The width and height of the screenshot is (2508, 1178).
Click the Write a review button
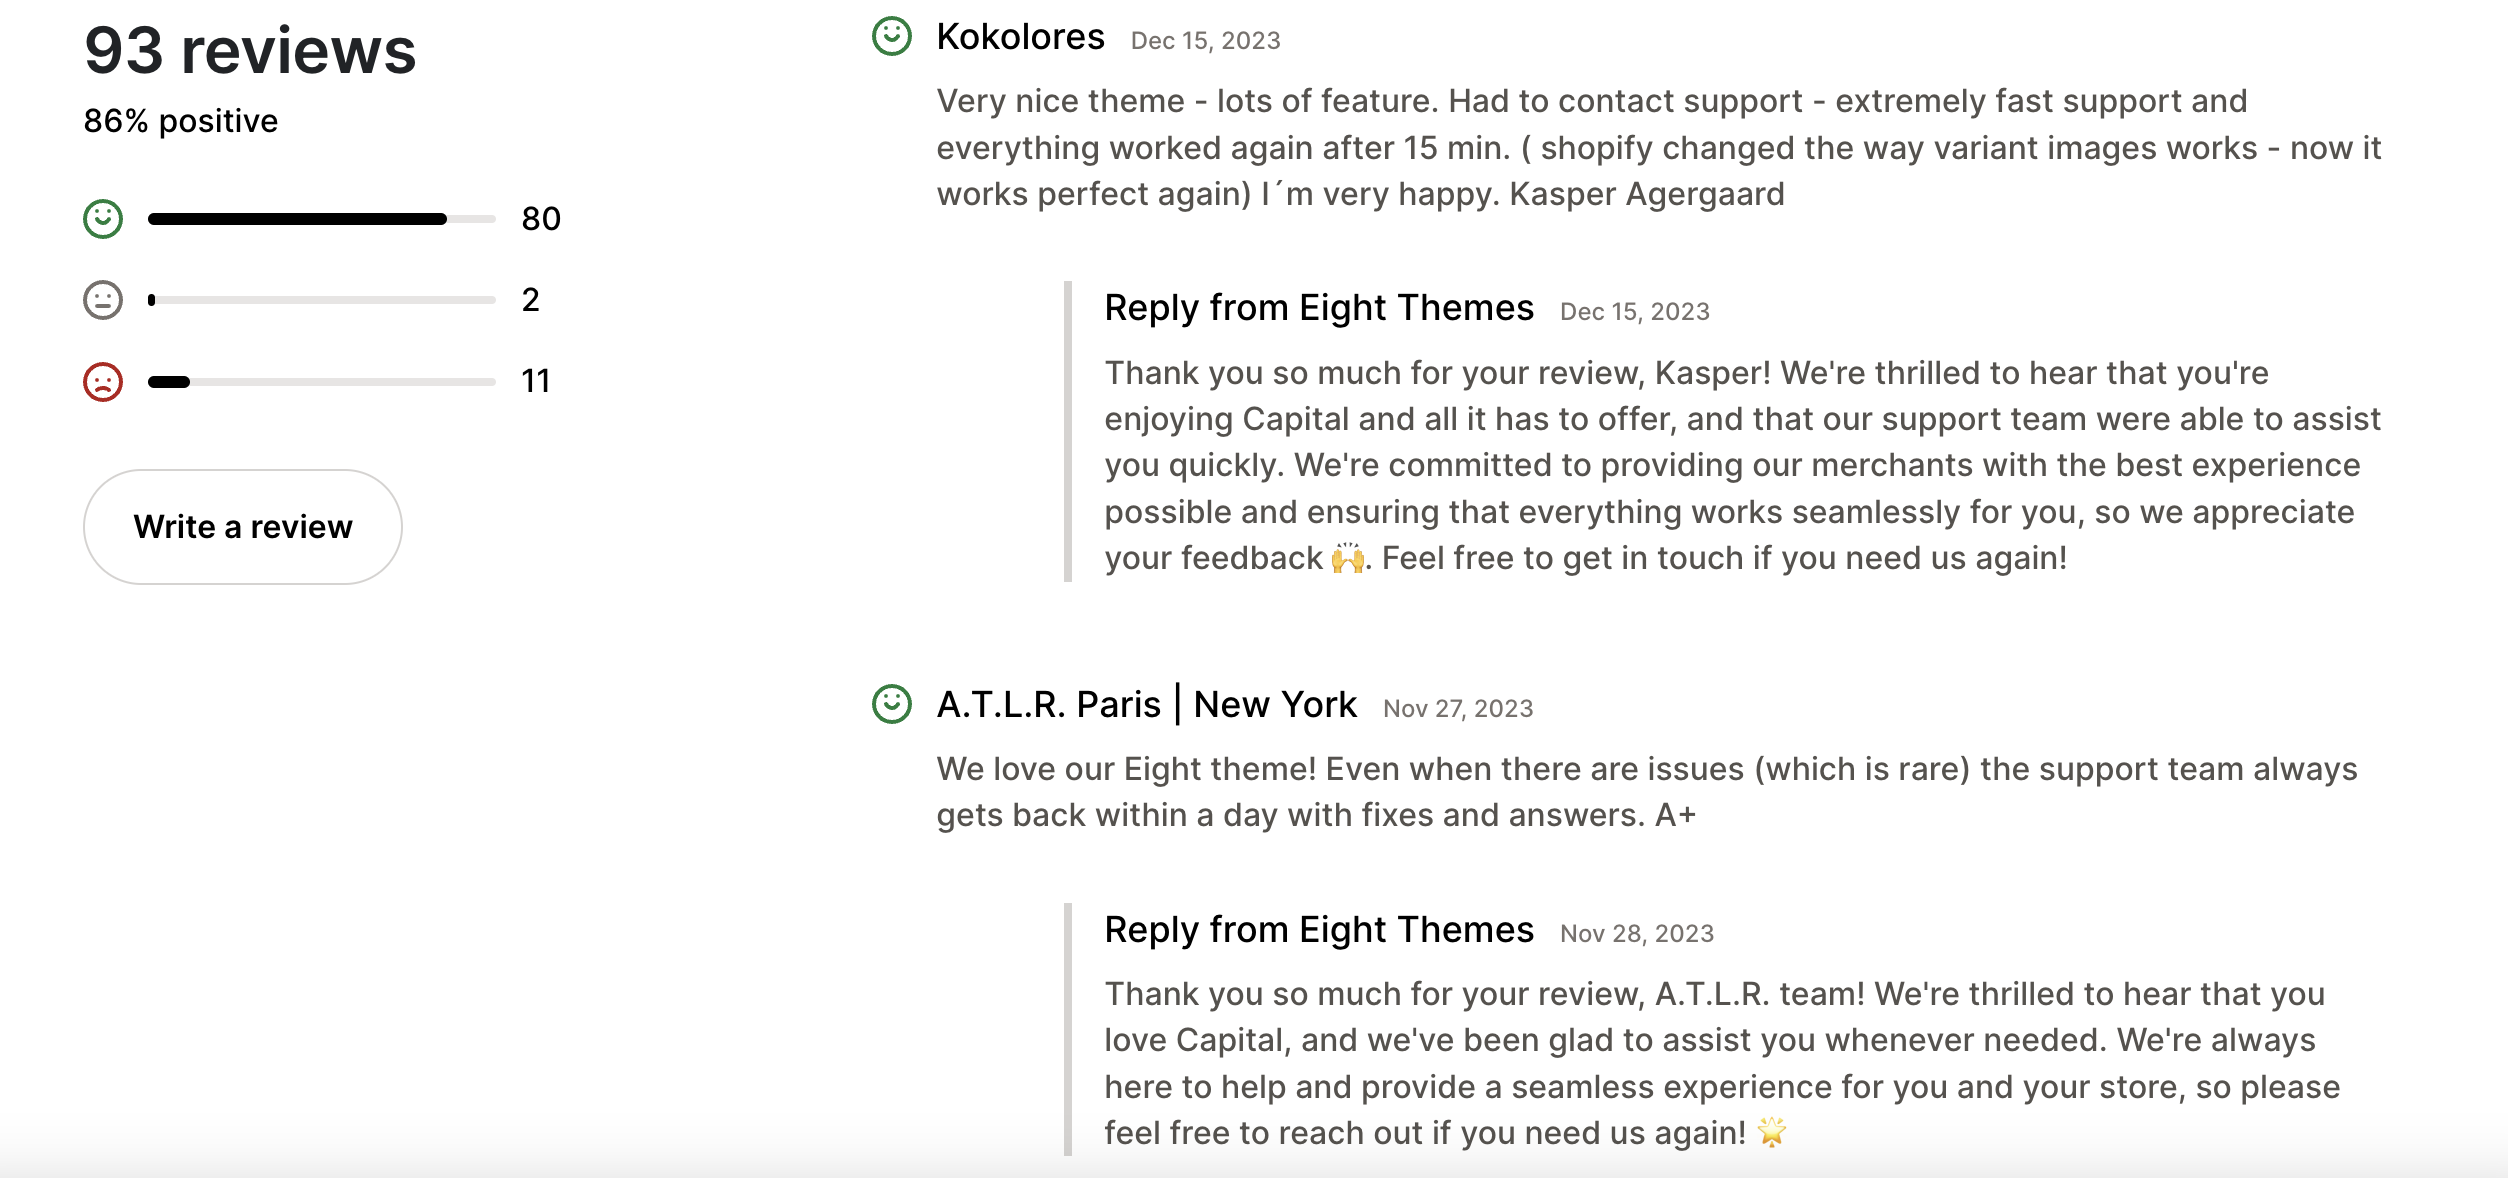(x=242, y=526)
